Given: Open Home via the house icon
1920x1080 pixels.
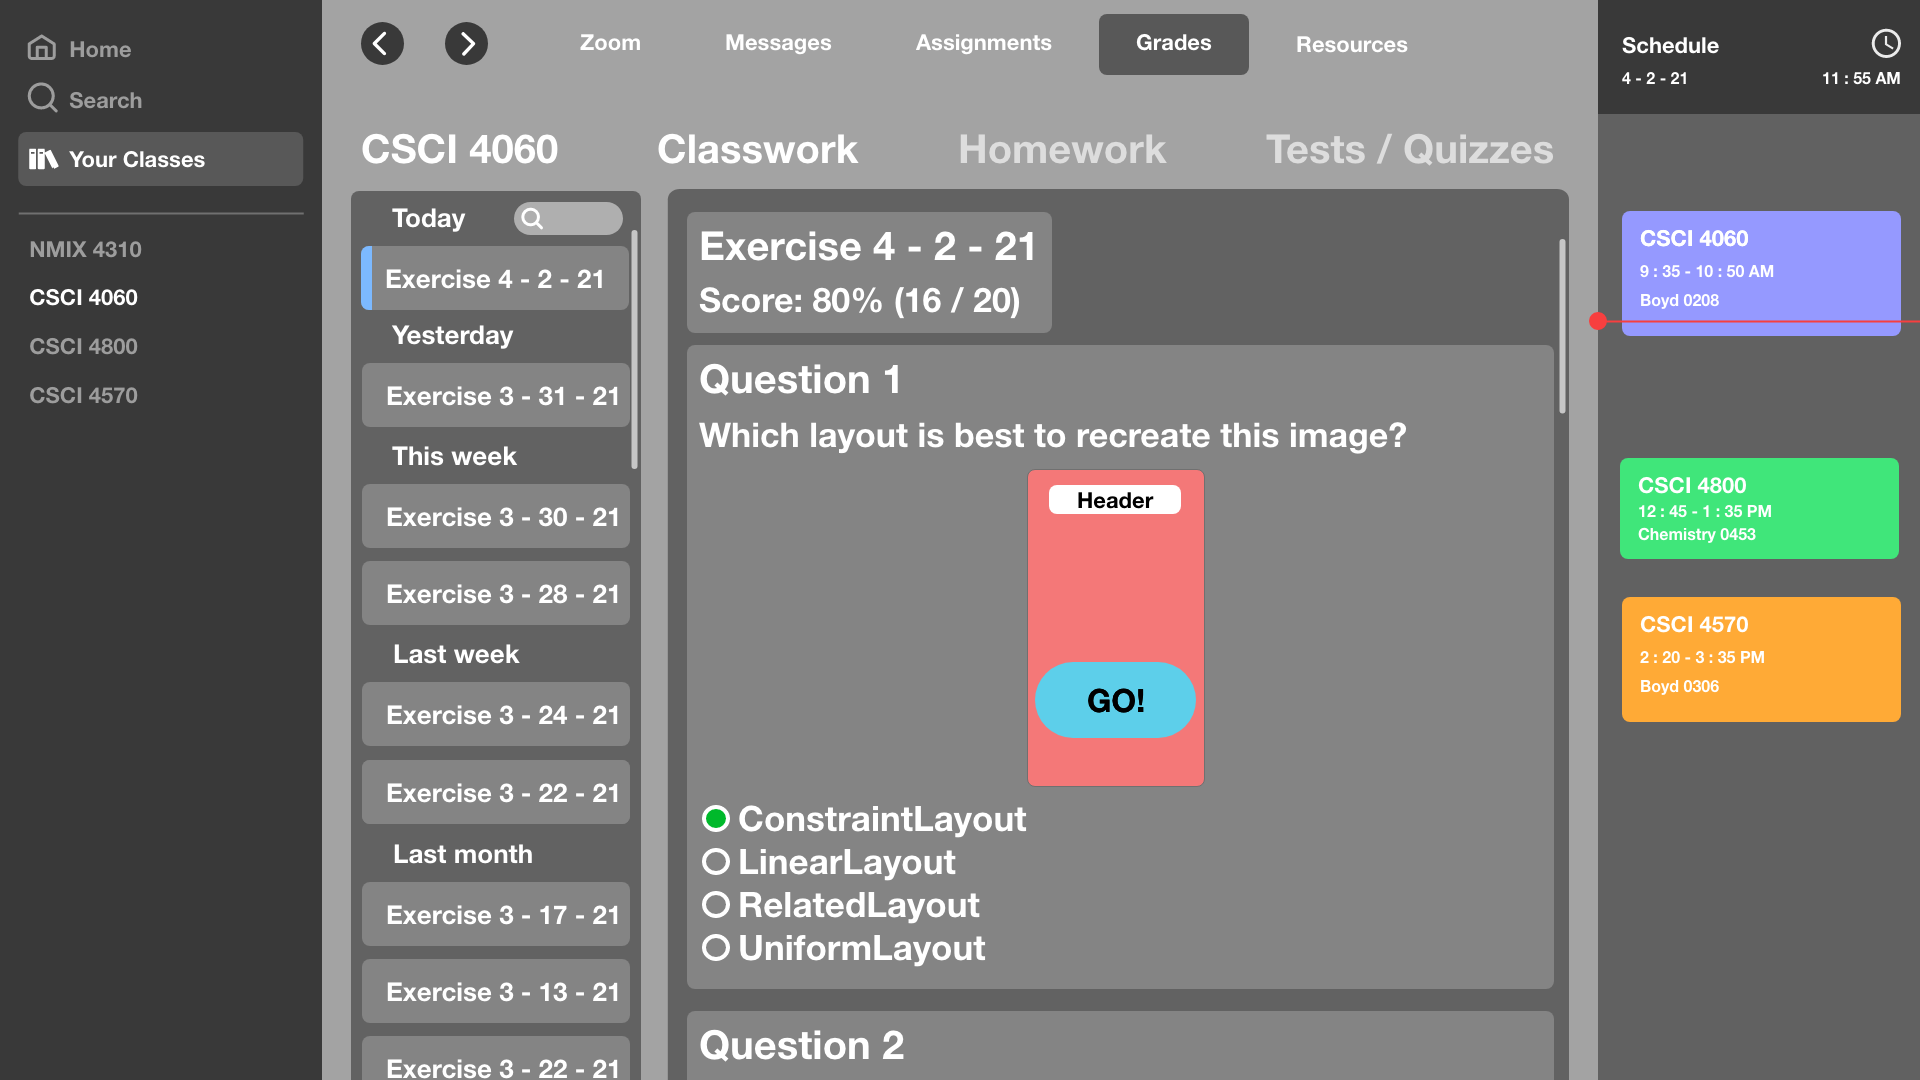Looking at the screenshot, I should tap(42, 48).
